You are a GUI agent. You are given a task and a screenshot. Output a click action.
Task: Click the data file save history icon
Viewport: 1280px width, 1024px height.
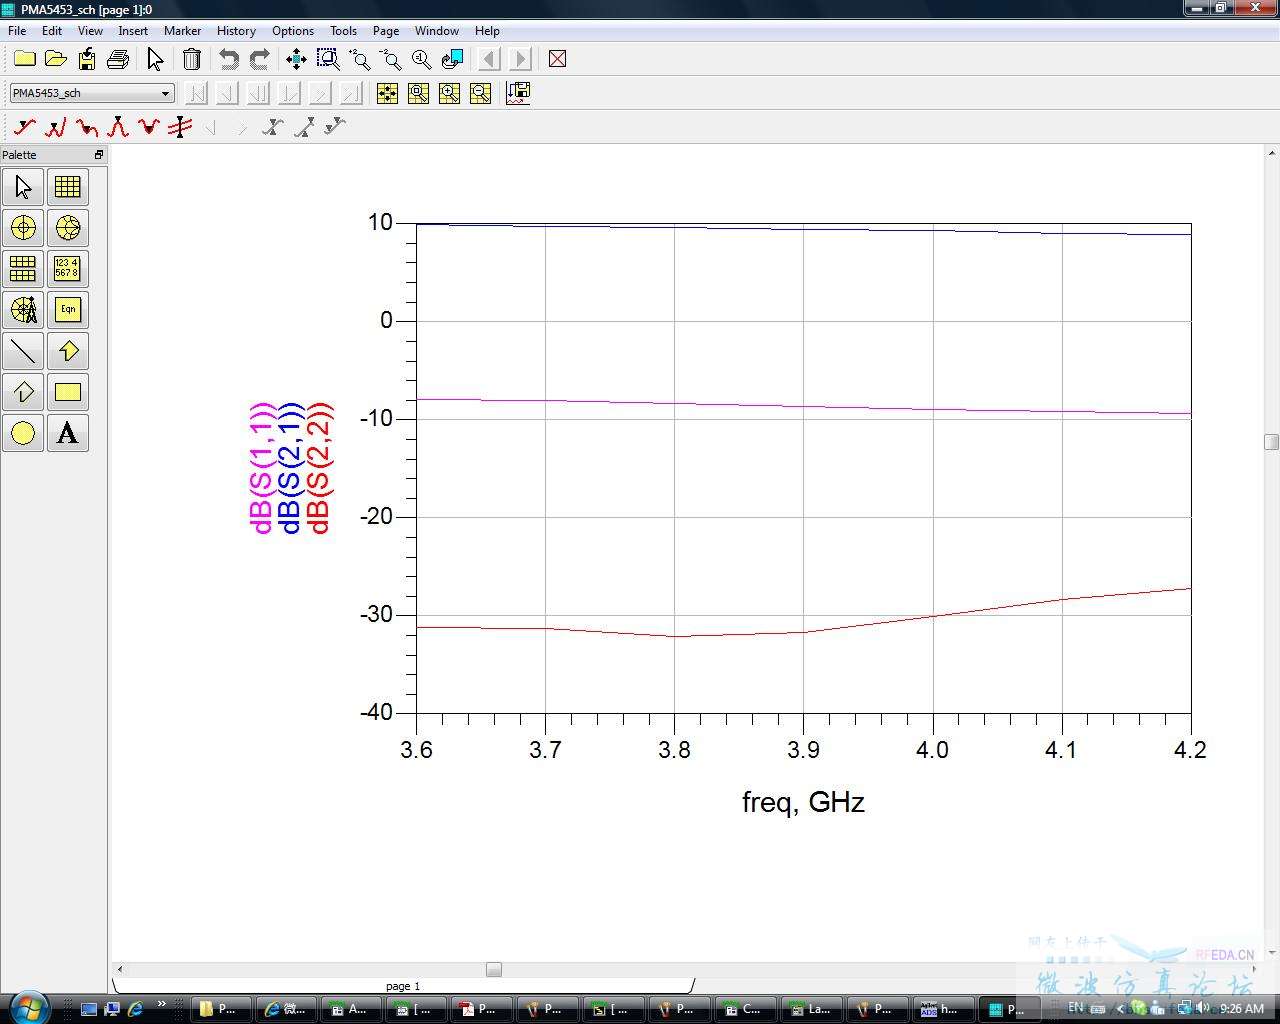518,93
